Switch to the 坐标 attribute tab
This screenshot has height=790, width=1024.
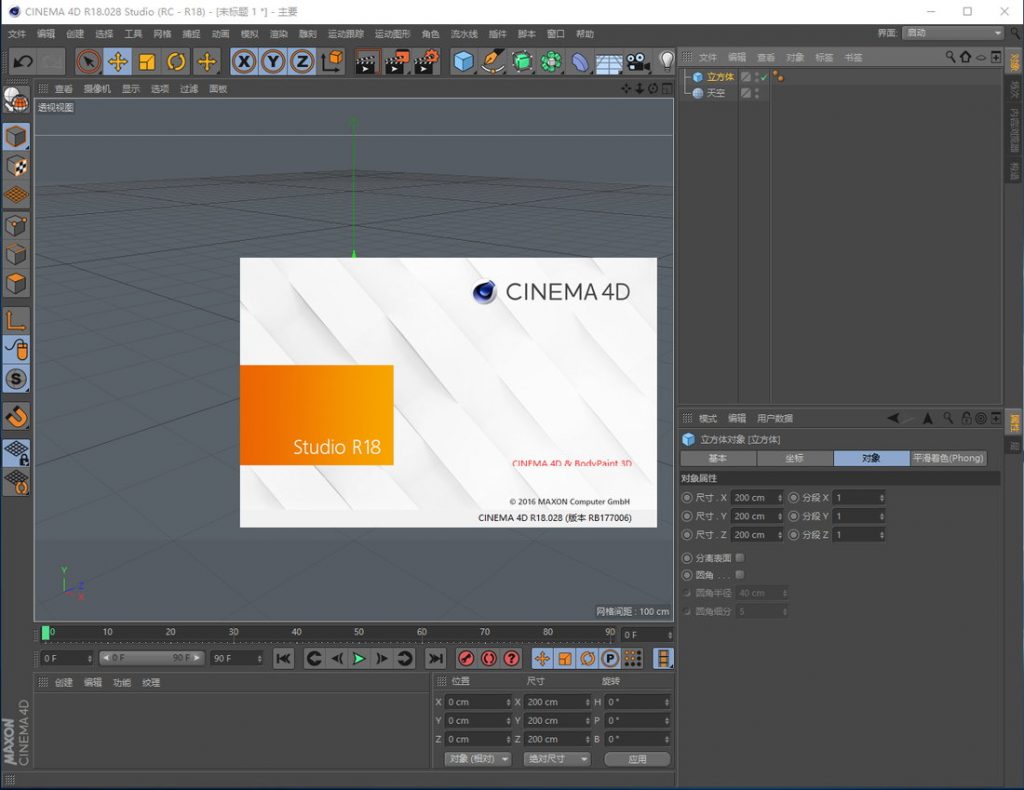pyautogui.click(x=794, y=458)
